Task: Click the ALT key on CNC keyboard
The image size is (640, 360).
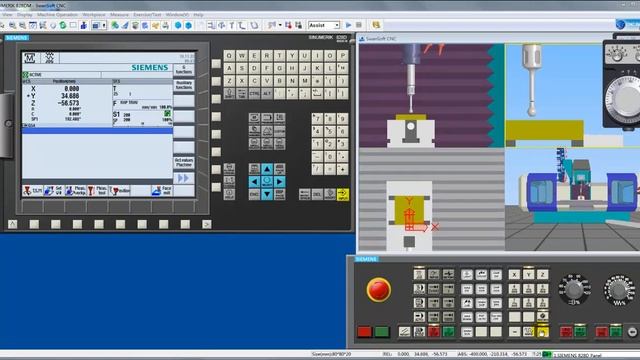Action: pyautogui.click(x=267, y=94)
